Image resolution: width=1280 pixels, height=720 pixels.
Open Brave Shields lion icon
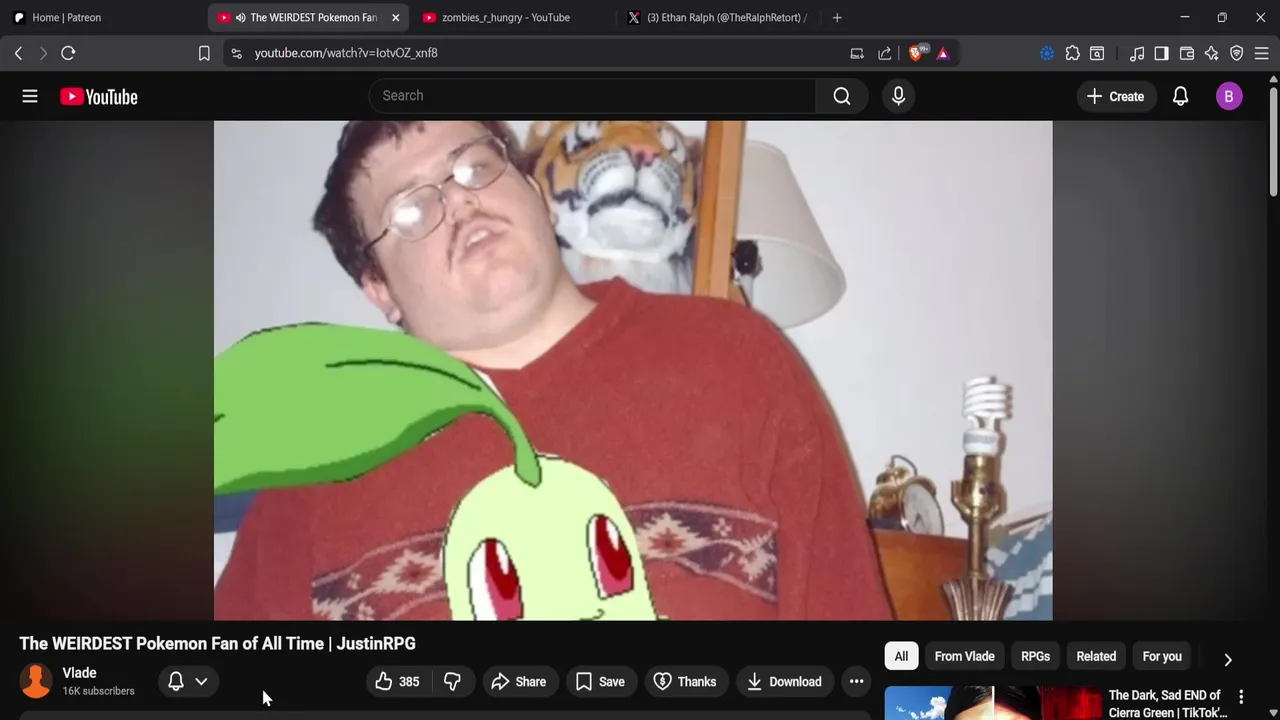[x=917, y=53]
